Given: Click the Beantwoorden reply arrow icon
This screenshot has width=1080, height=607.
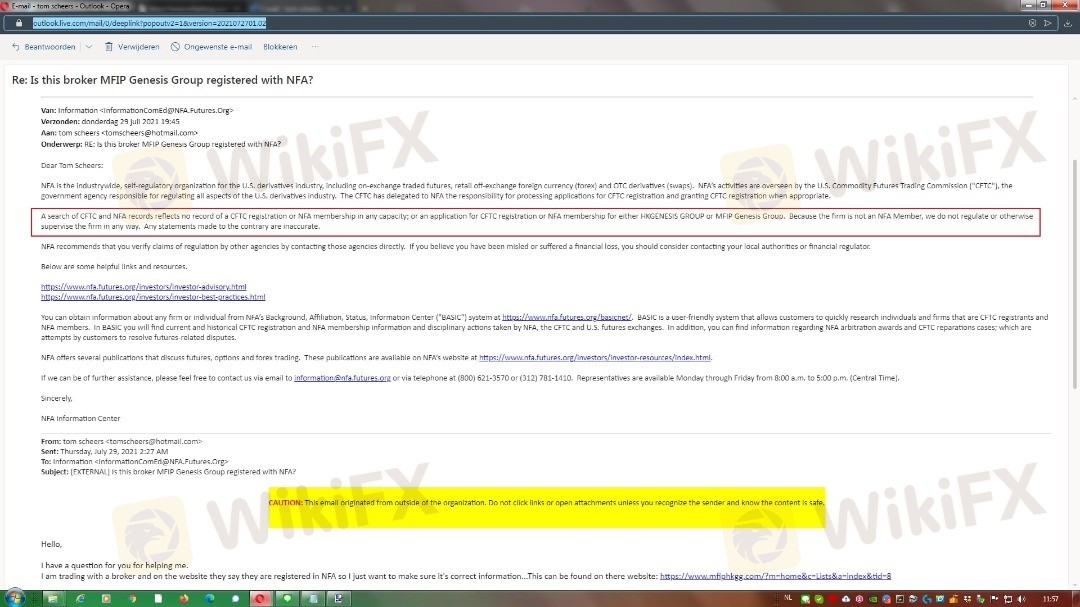Looking at the screenshot, I should [16, 47].
